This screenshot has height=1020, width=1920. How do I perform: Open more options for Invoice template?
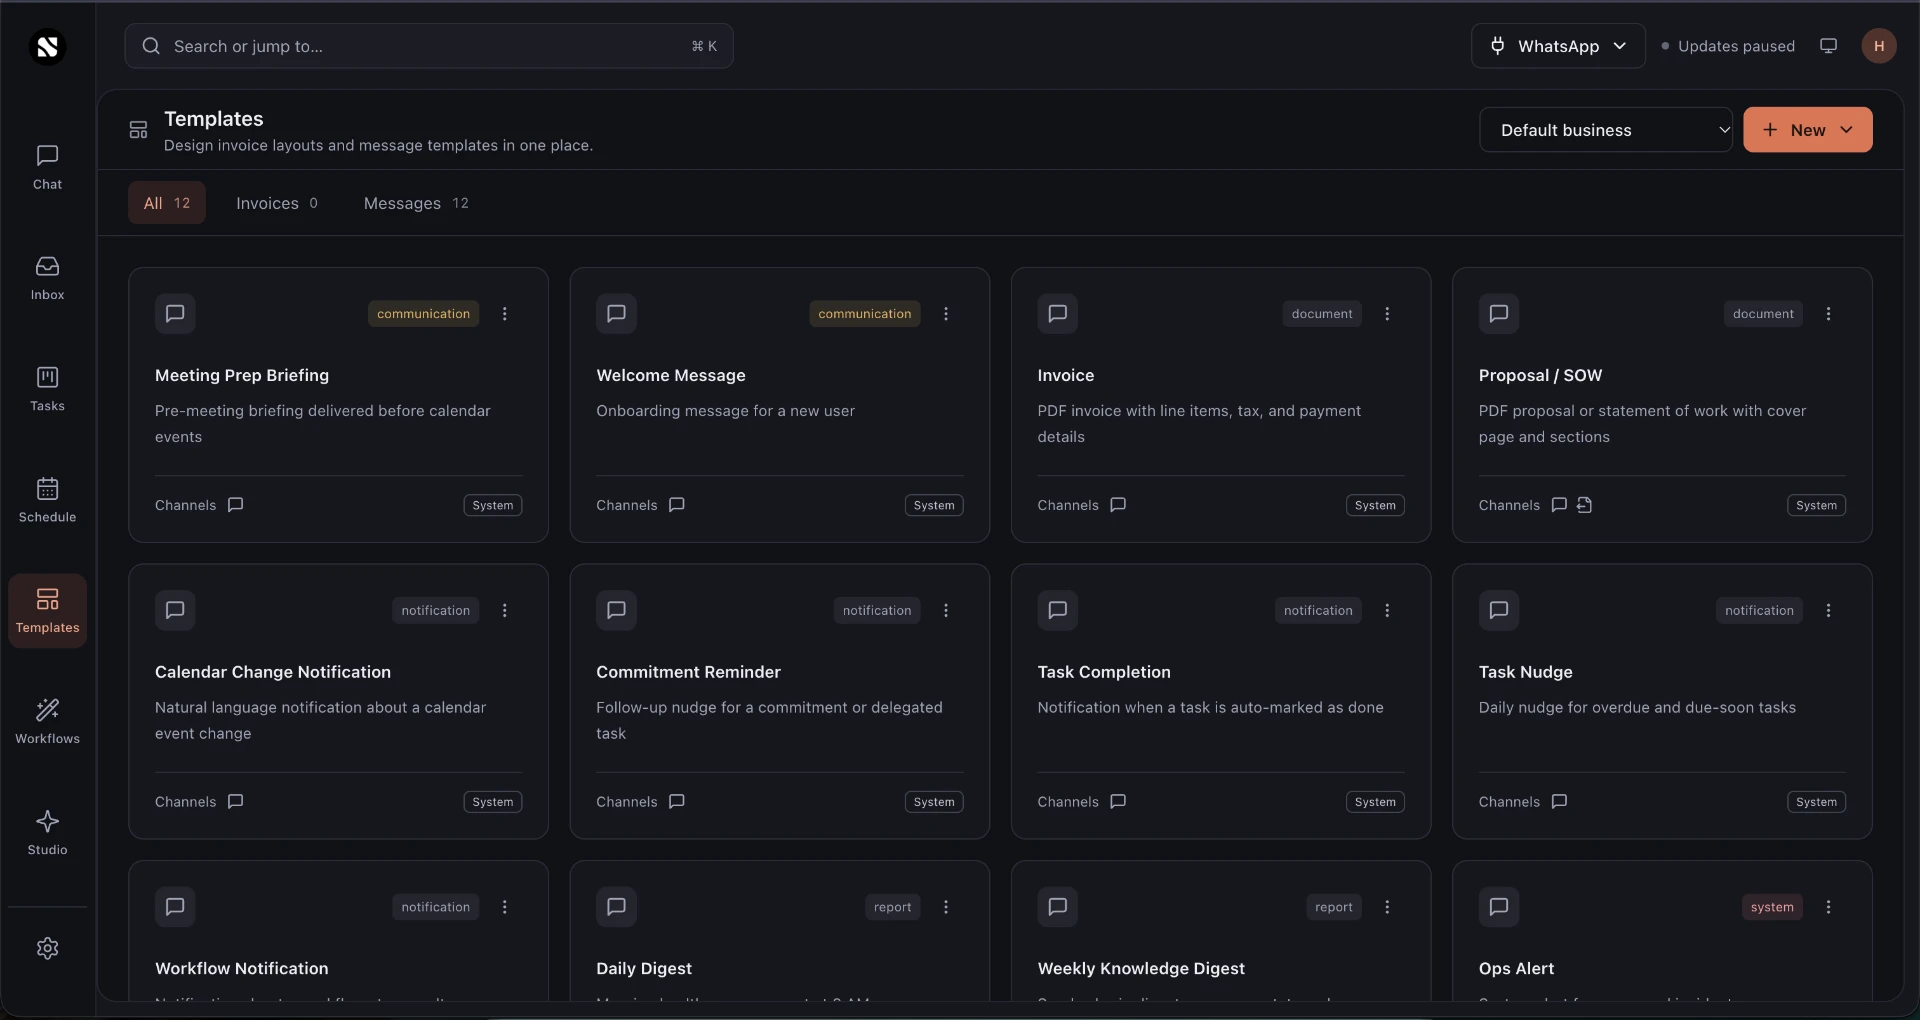click(1387, 314)
